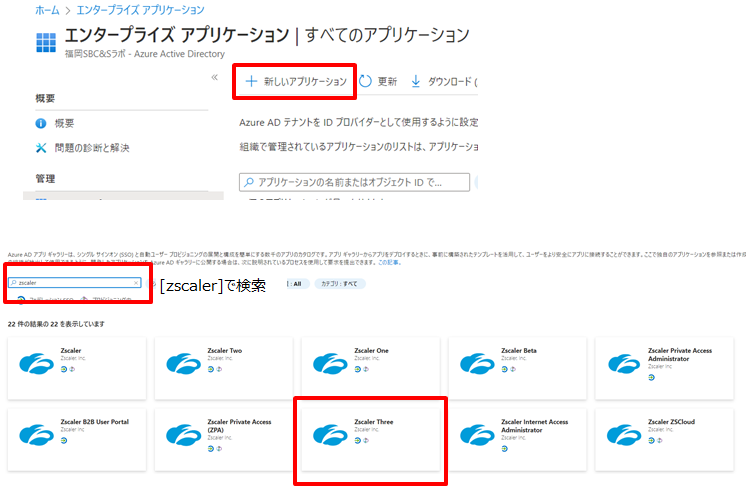Click the SSO badge icon under Zscaler Beta
The width and height of the screenshot is (746, 486).
(x=504, y=369)
